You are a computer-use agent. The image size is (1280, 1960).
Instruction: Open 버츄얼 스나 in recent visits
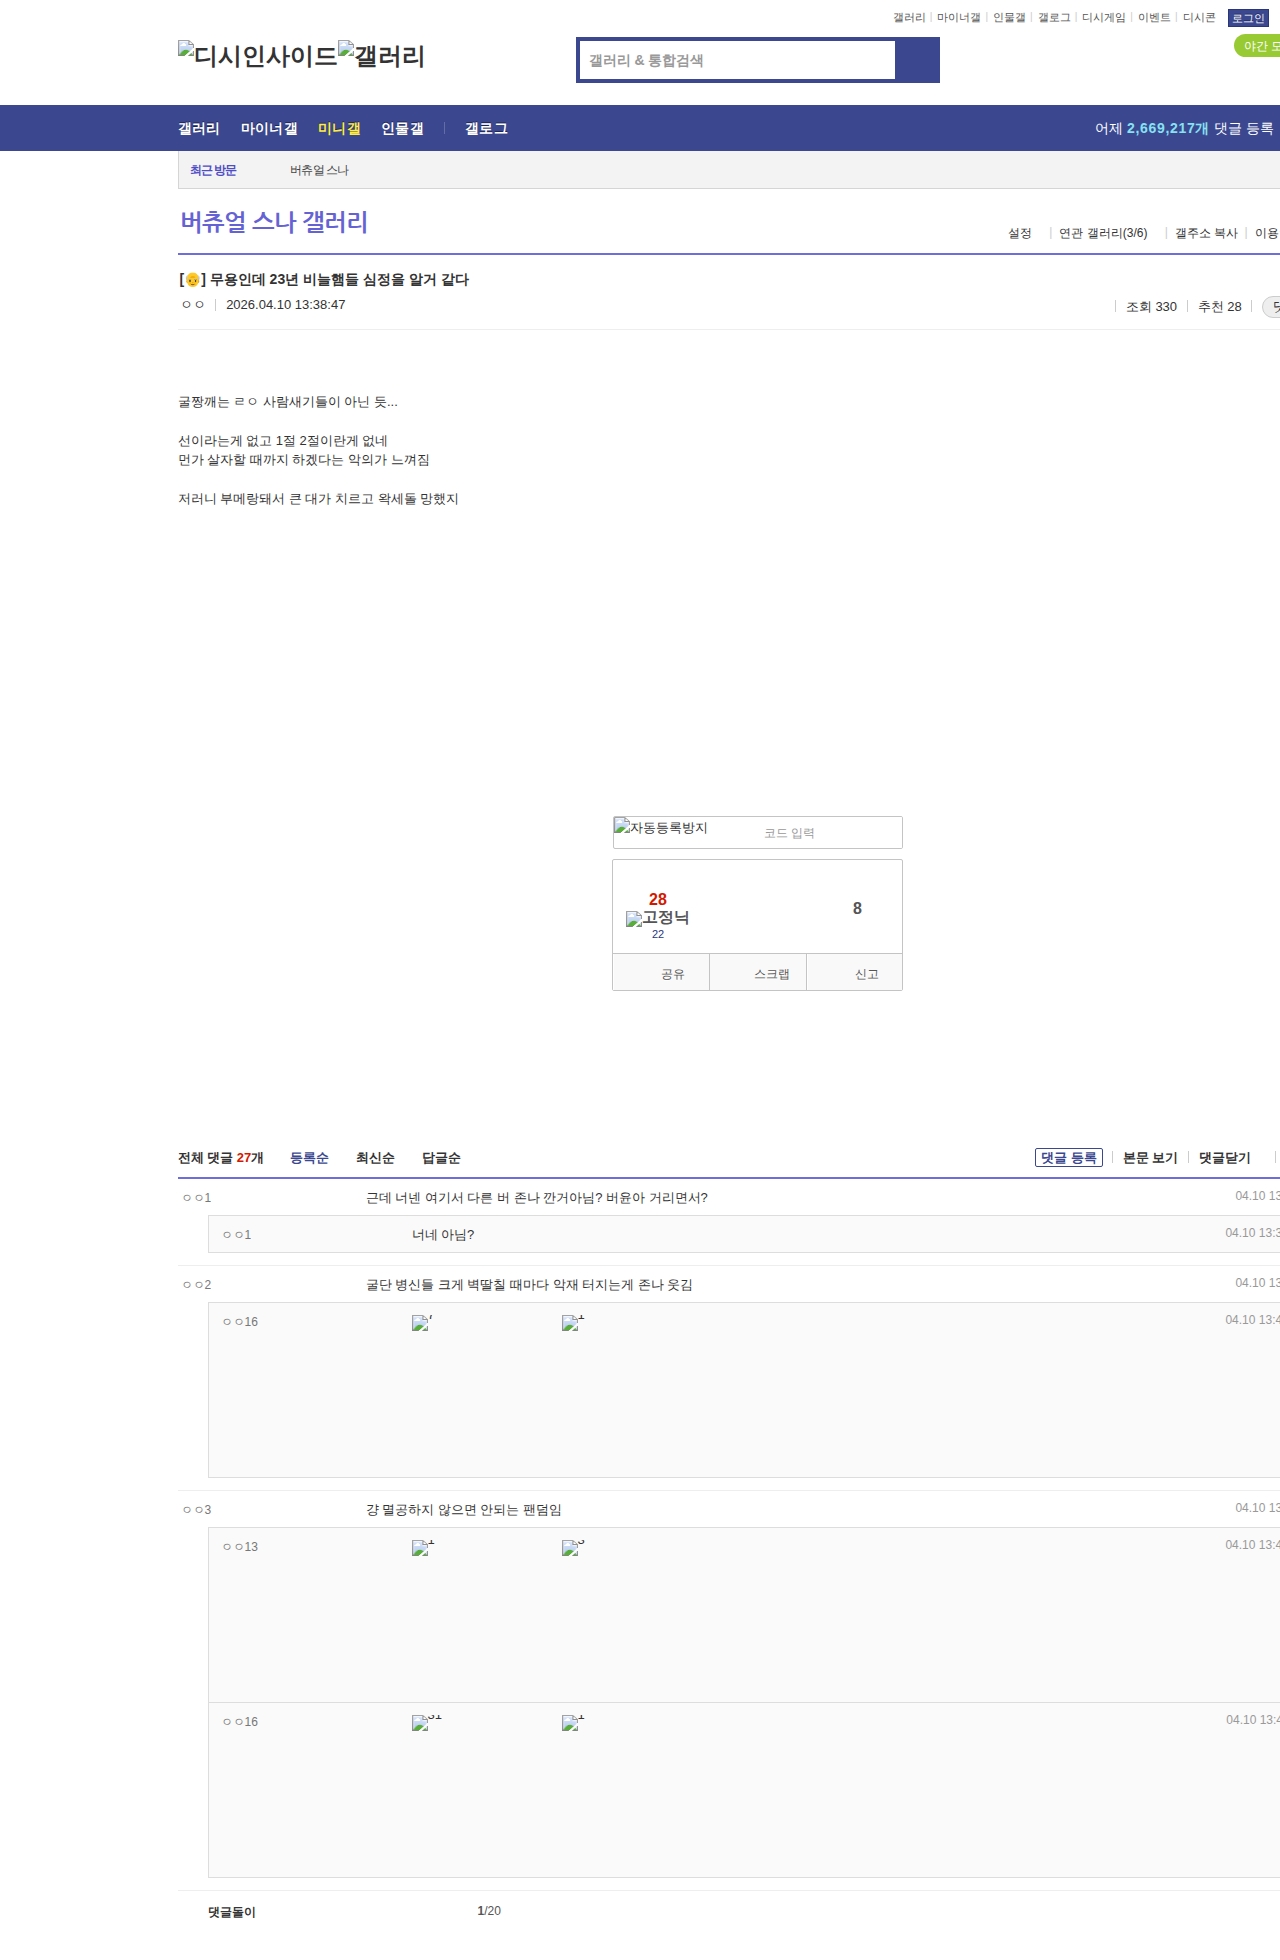[319, 171]
